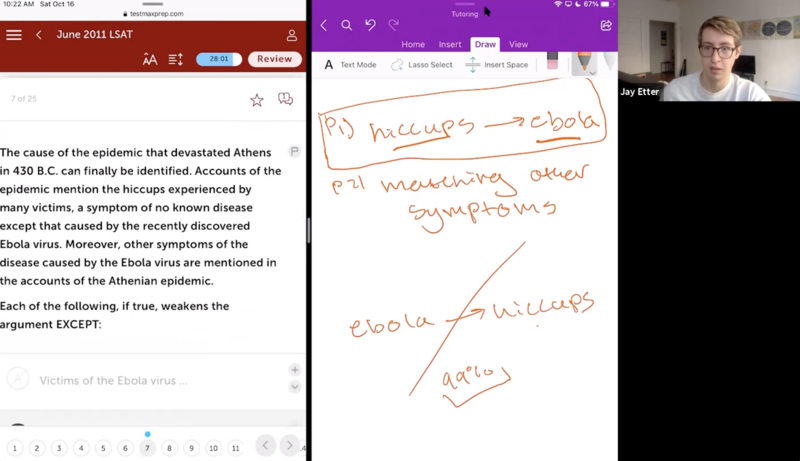This screenshot has width=800, height=461.
Task: Click the 28:01 timer progress bar
Action: pyautogui.click(x=219, y=60)
